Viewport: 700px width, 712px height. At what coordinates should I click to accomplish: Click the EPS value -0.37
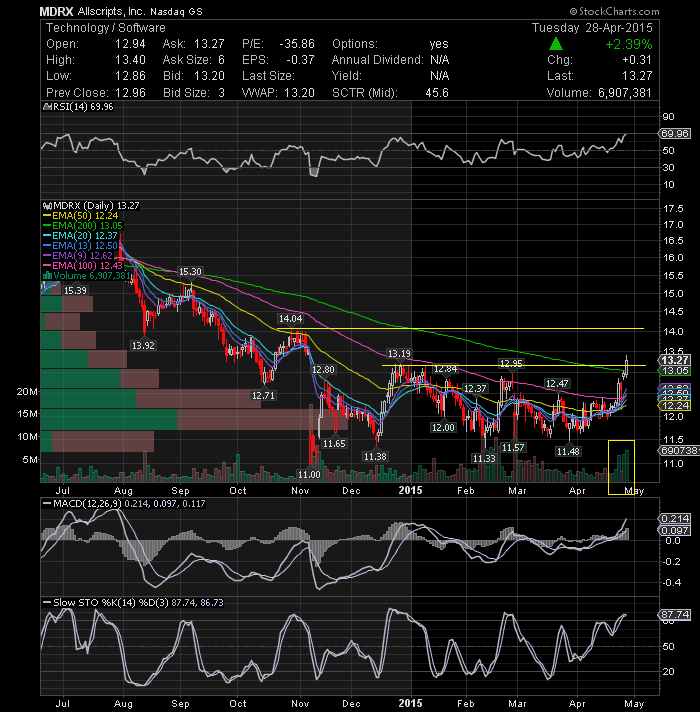(x=301, y=60)
